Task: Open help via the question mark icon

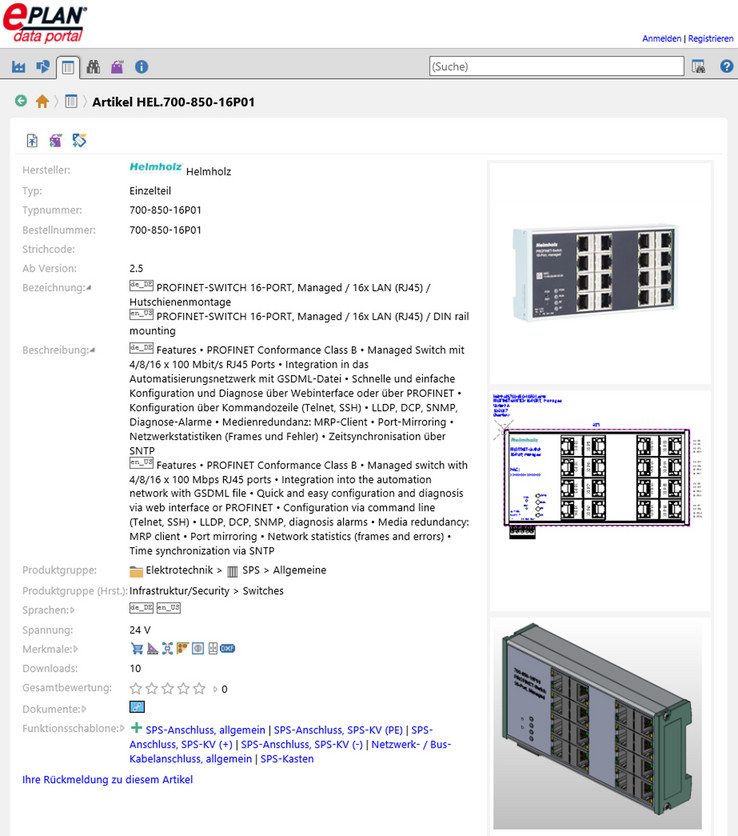Action: point(726,66)
